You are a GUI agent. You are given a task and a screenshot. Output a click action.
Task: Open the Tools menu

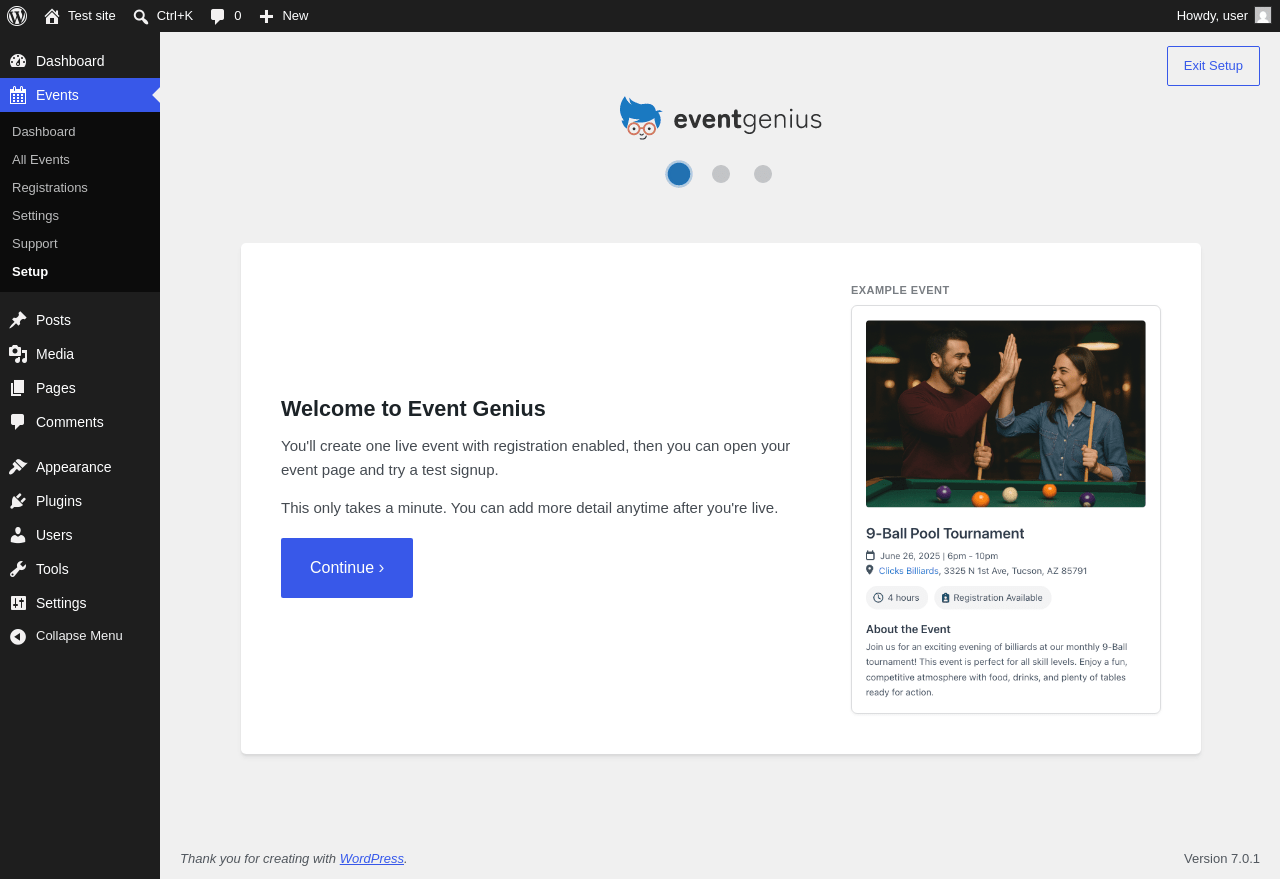(x=80, y=569)
